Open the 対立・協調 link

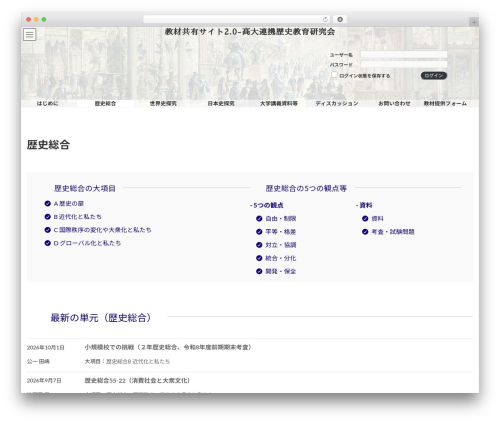pyautogui.click(x=281, y=245)
